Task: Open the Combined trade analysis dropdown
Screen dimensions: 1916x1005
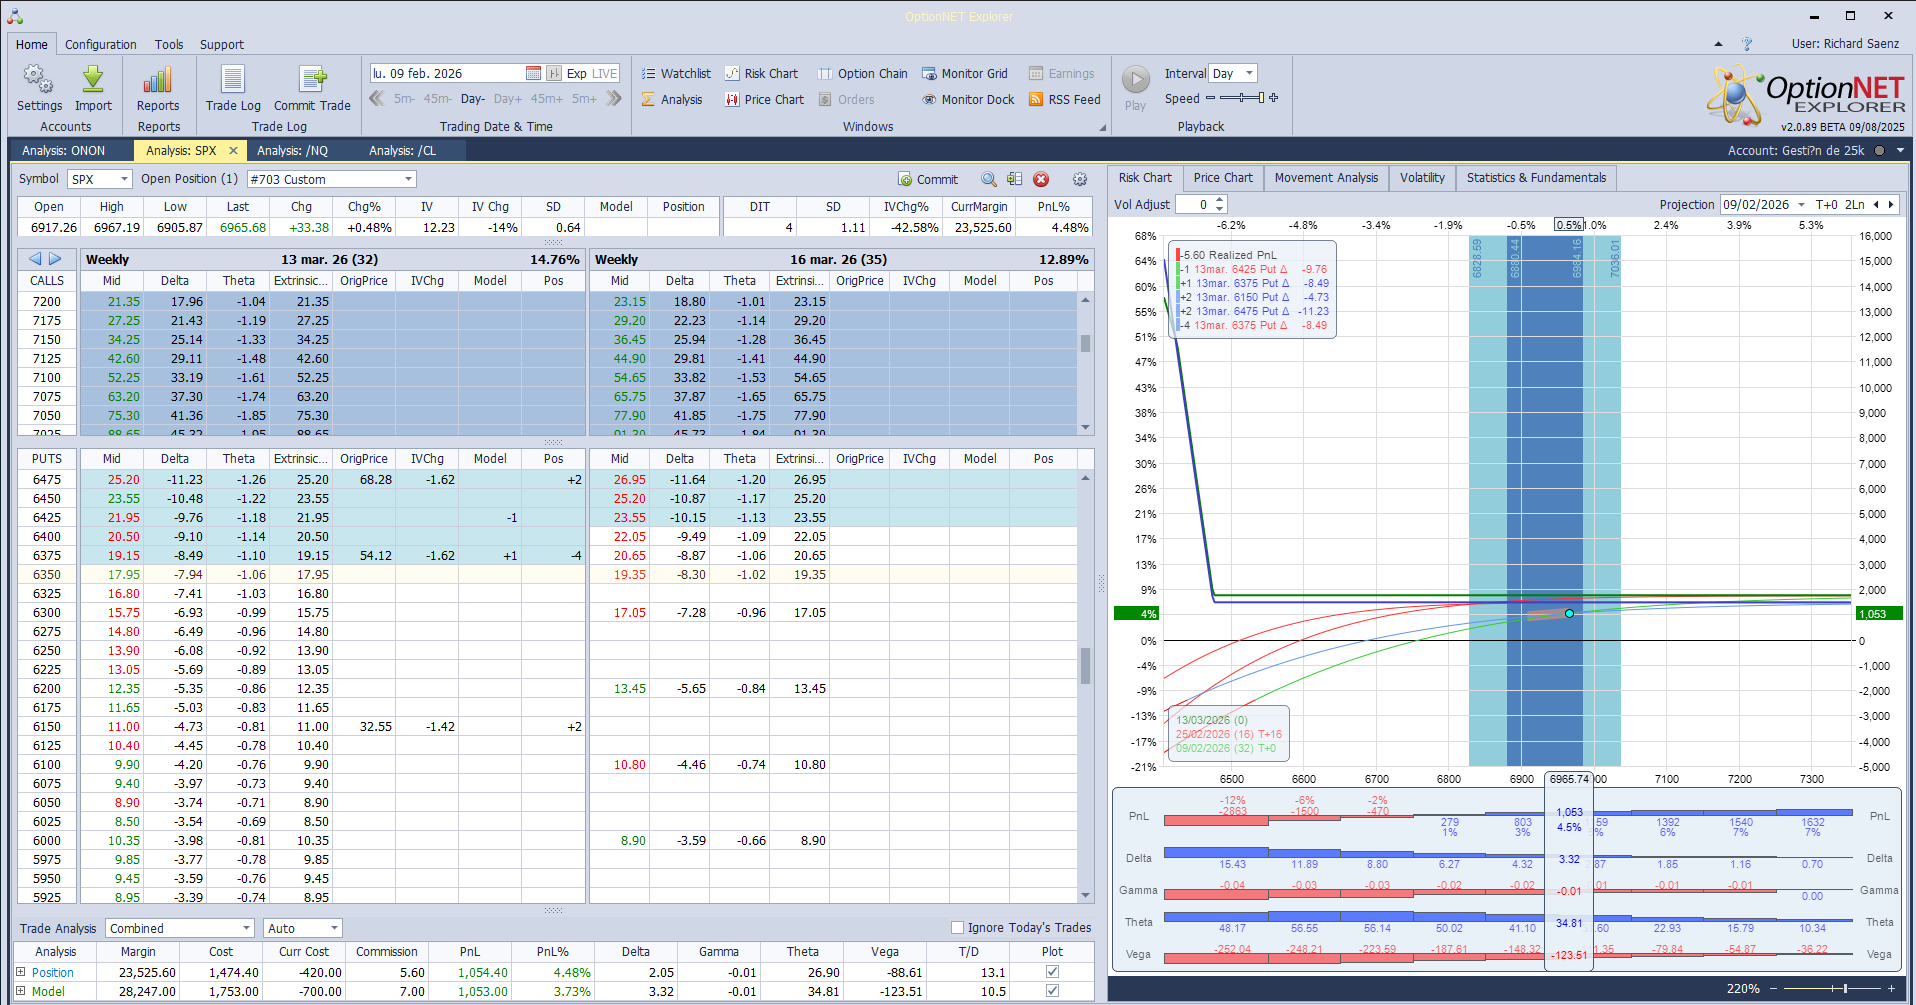Action: [x=246, y=928]
